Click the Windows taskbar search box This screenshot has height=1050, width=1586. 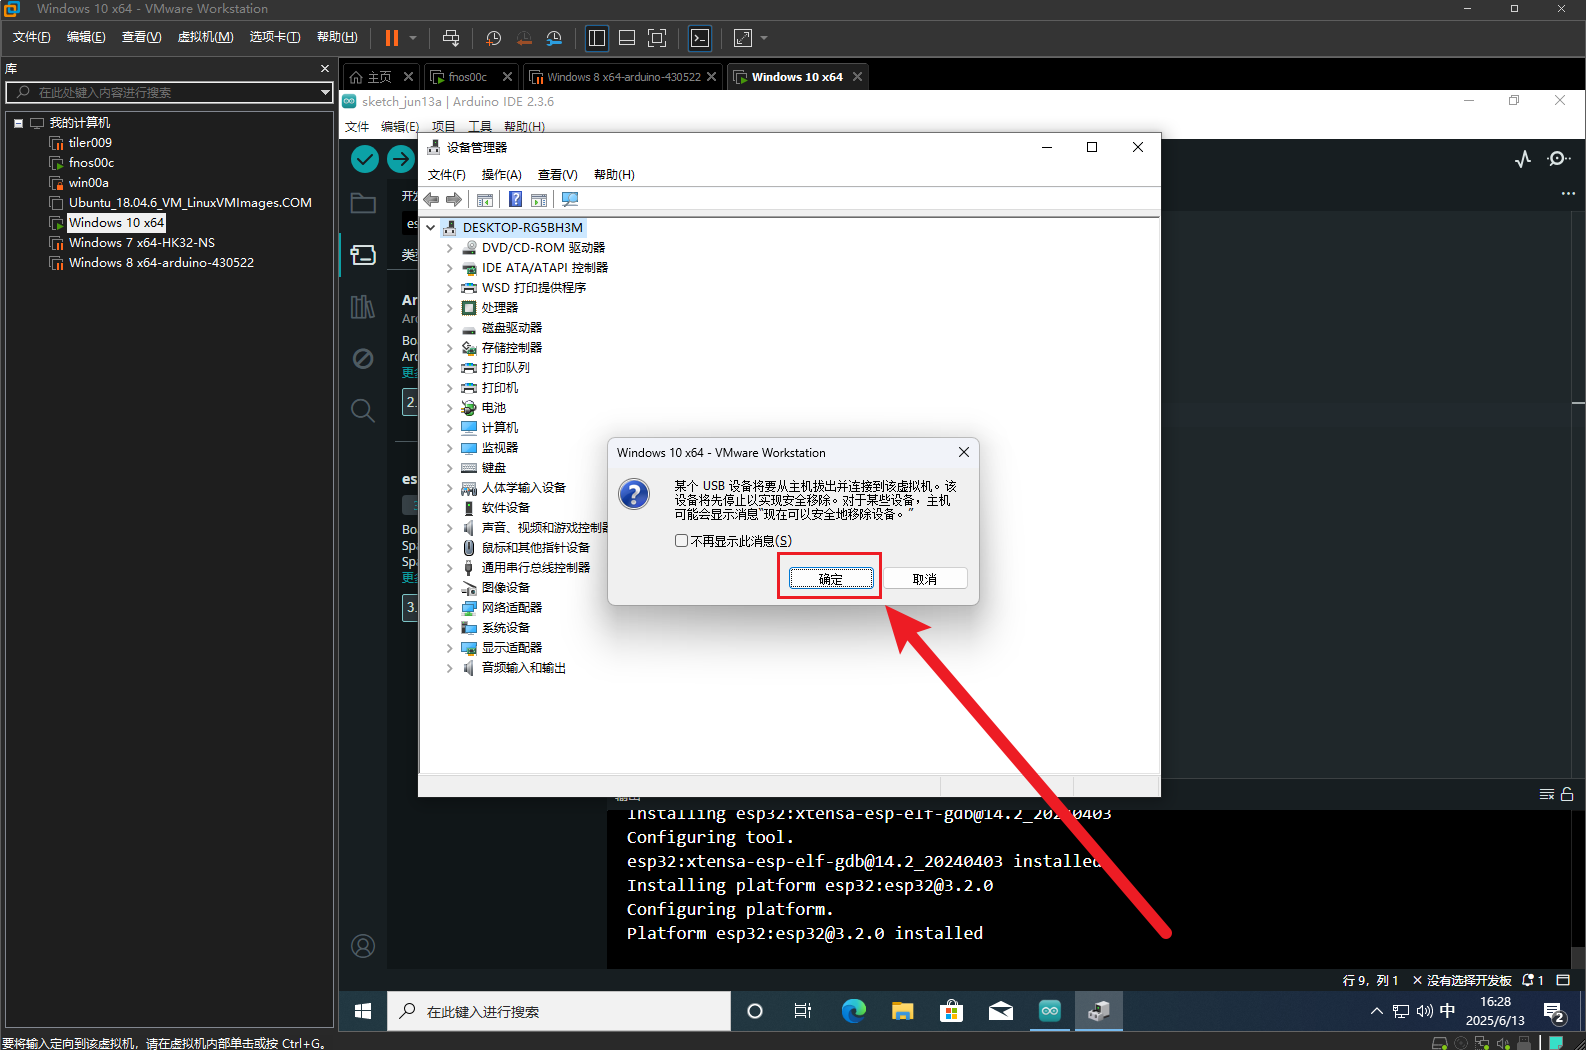pos(558,1011)
